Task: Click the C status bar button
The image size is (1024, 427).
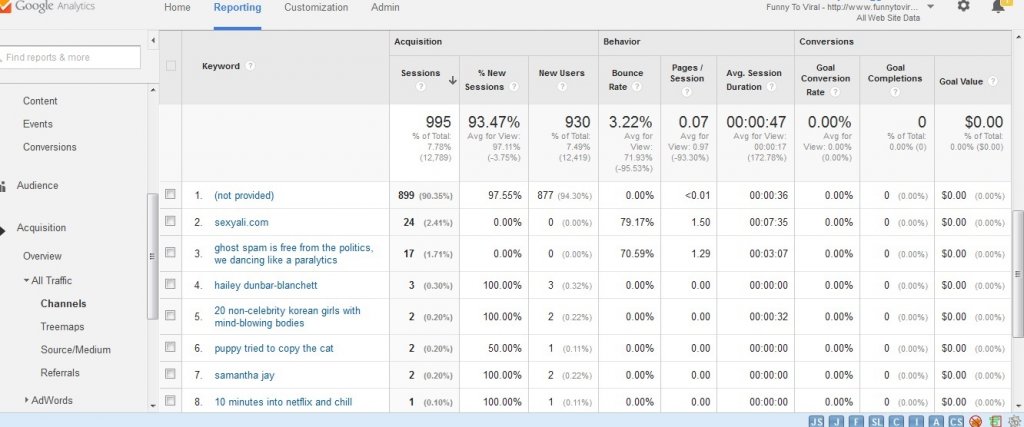Action: (897, 422)
